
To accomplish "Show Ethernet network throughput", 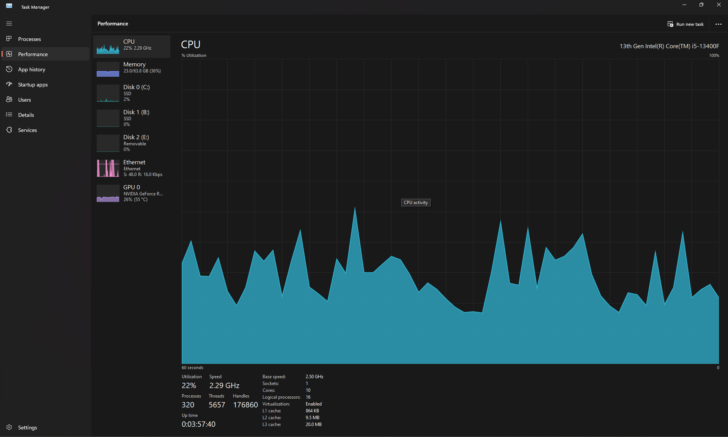I will 132,167.
